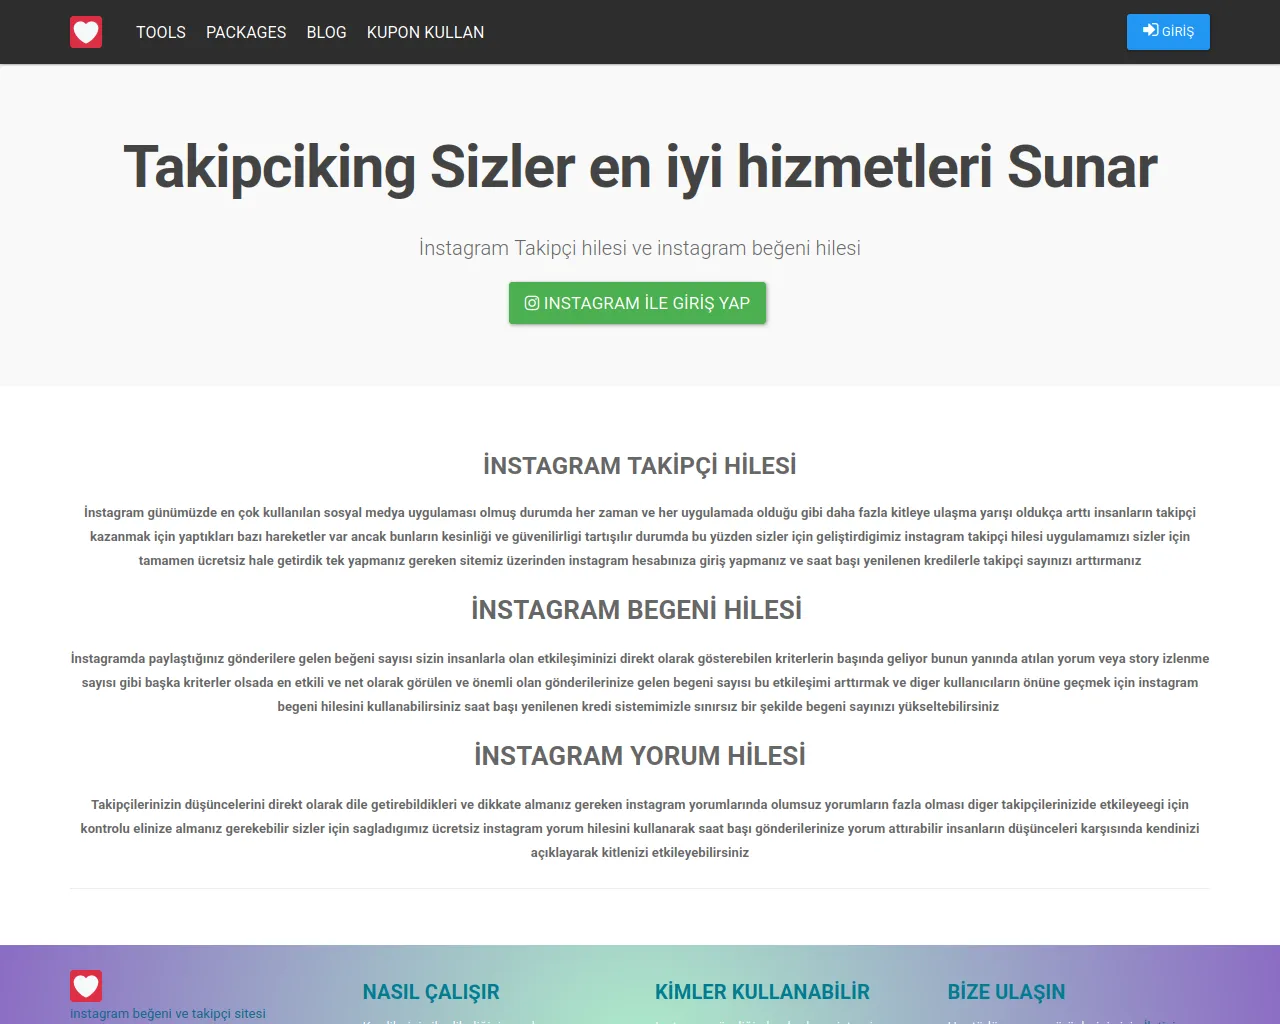Viewport: 1280px width, 1024px height.
Task: Click the KİMLER KULLANABİLİR footer heading
Action: coord(762,992)
